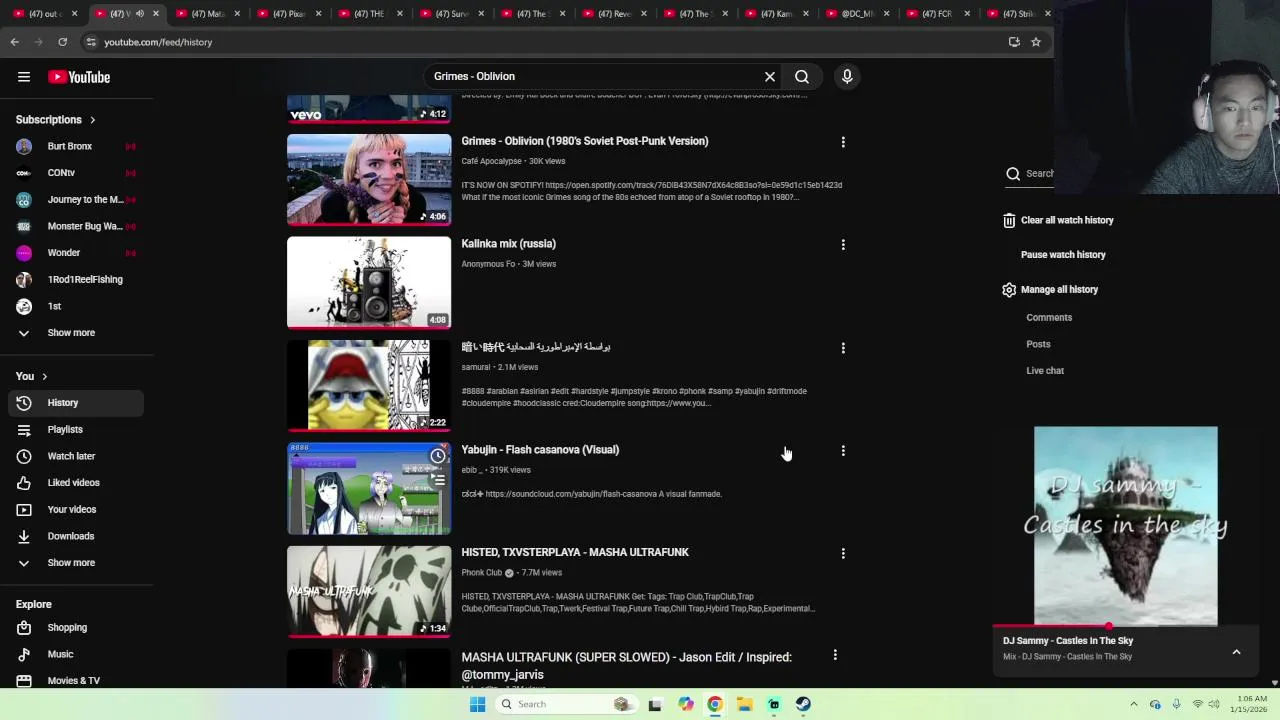Image resolution: width=1280 pixels, height=720 pixels.
Task: Click Chrome icon in taskbar
Action: point(715,704)
